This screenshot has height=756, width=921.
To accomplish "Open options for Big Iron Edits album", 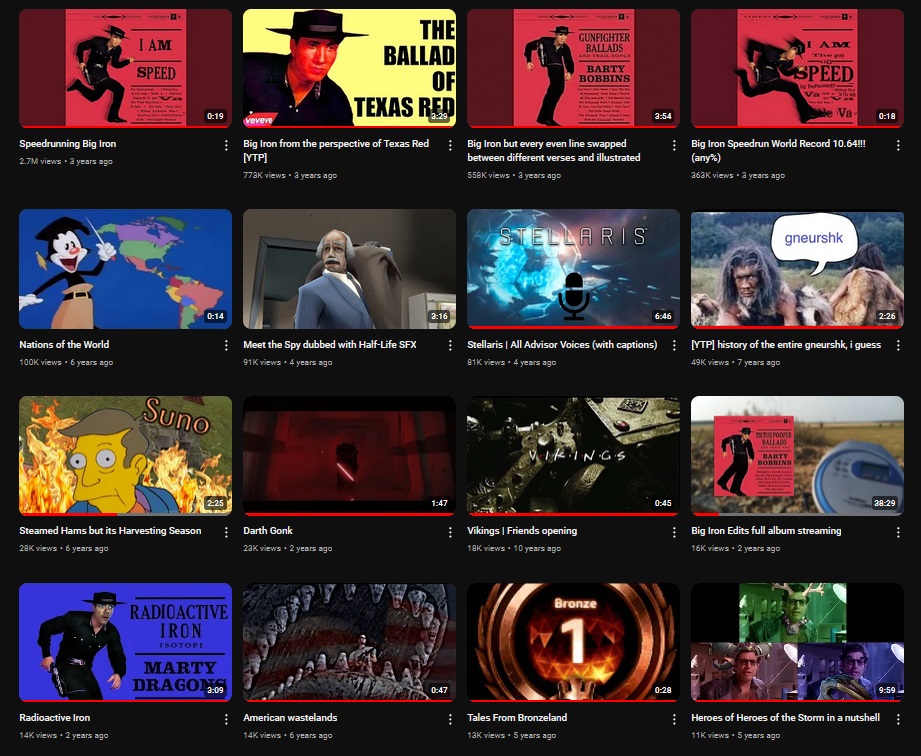I will [898, 532].
